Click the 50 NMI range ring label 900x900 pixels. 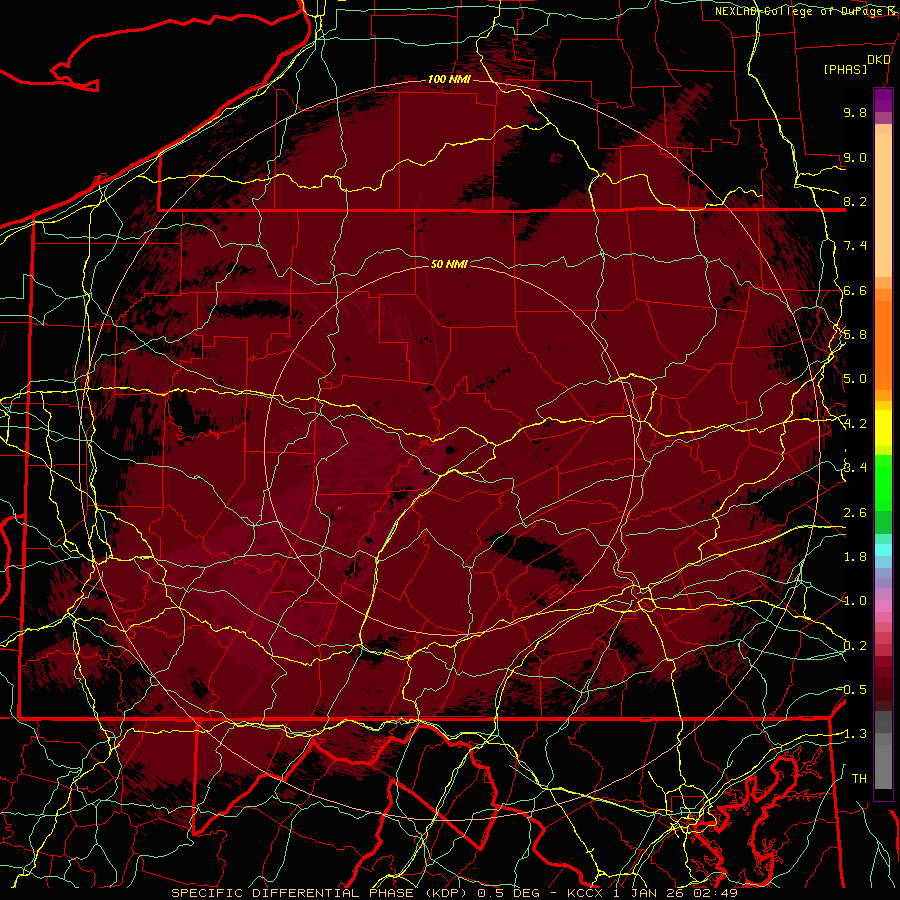click(449, 264)
